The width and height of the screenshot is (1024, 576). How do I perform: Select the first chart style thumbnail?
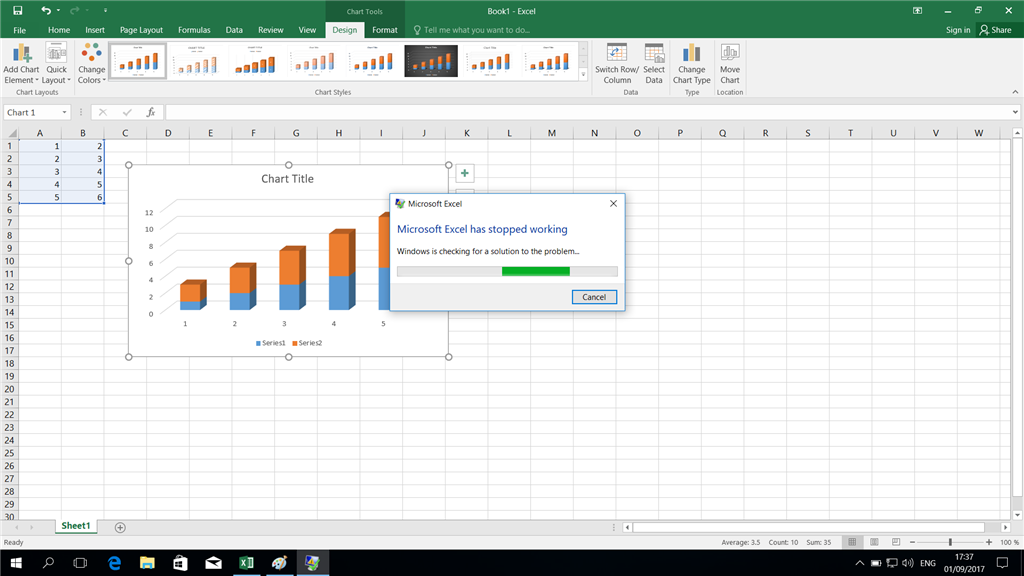[x=138, y=61]
